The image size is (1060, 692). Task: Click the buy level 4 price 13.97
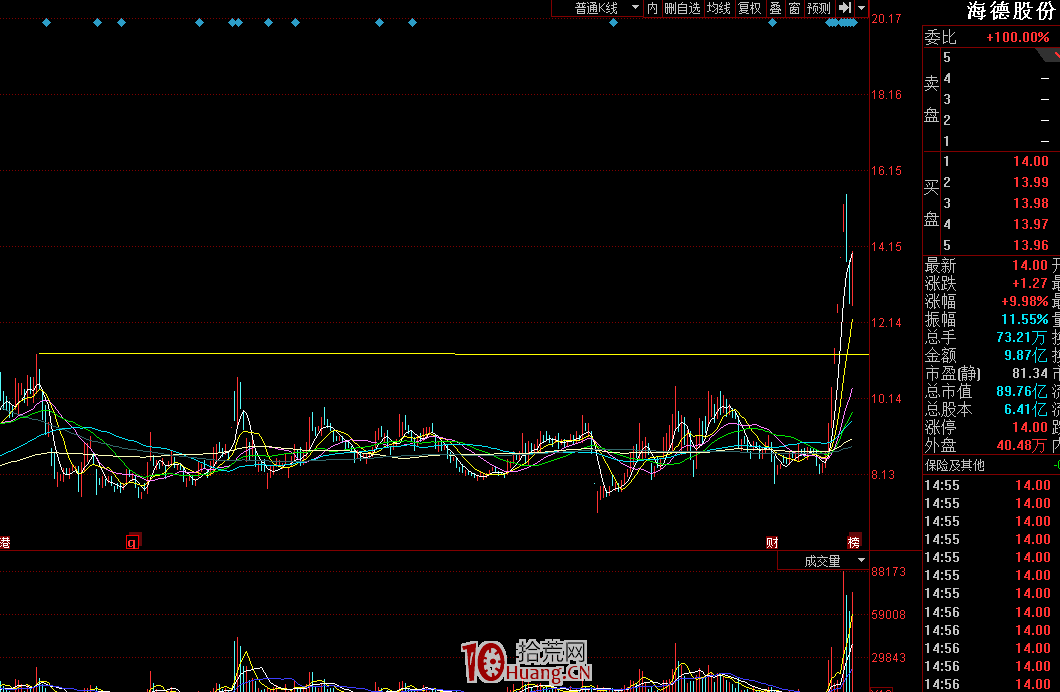point(1031,224)
